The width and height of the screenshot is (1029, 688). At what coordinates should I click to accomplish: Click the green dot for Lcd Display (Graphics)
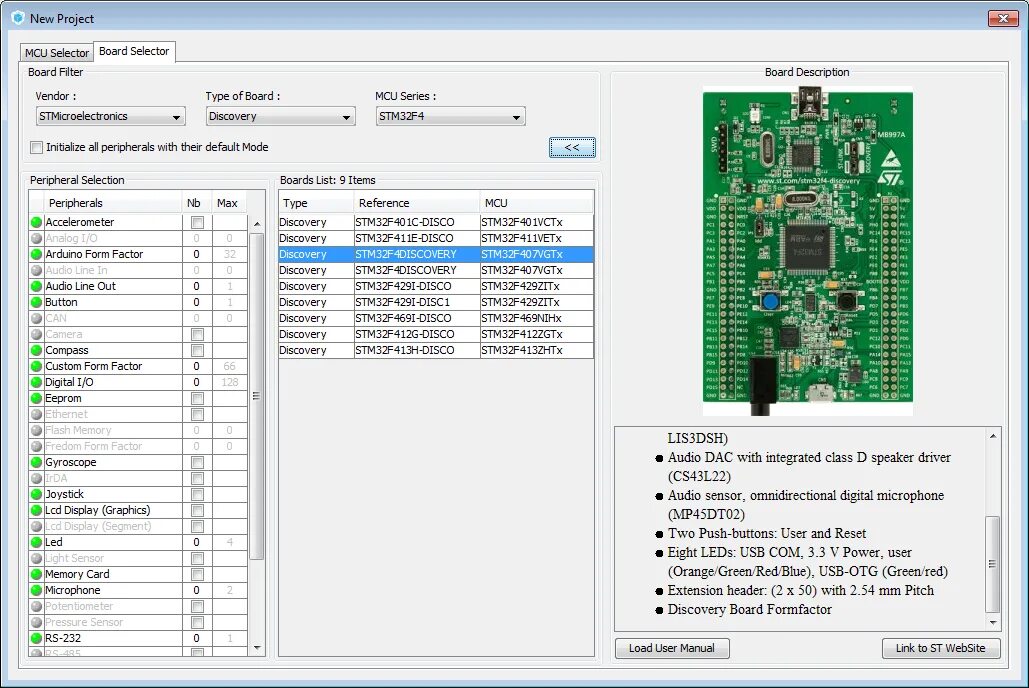point(37,510)
